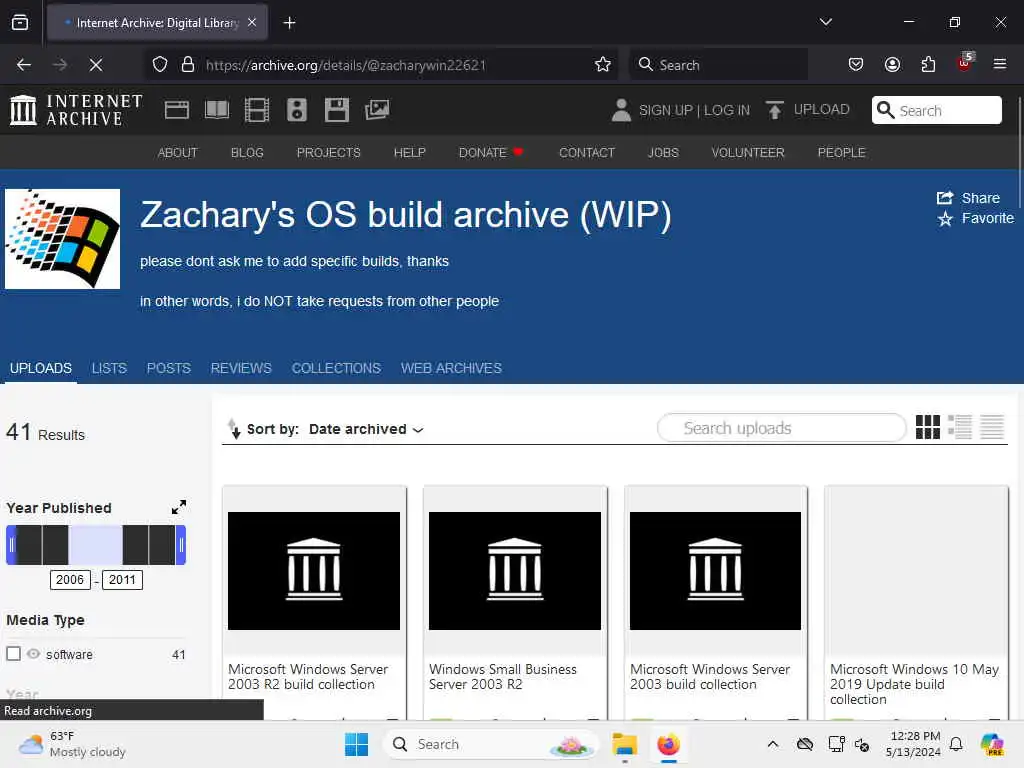Tick the software media type checkbox
The image size is (1024, 768).
coord(13,654)
